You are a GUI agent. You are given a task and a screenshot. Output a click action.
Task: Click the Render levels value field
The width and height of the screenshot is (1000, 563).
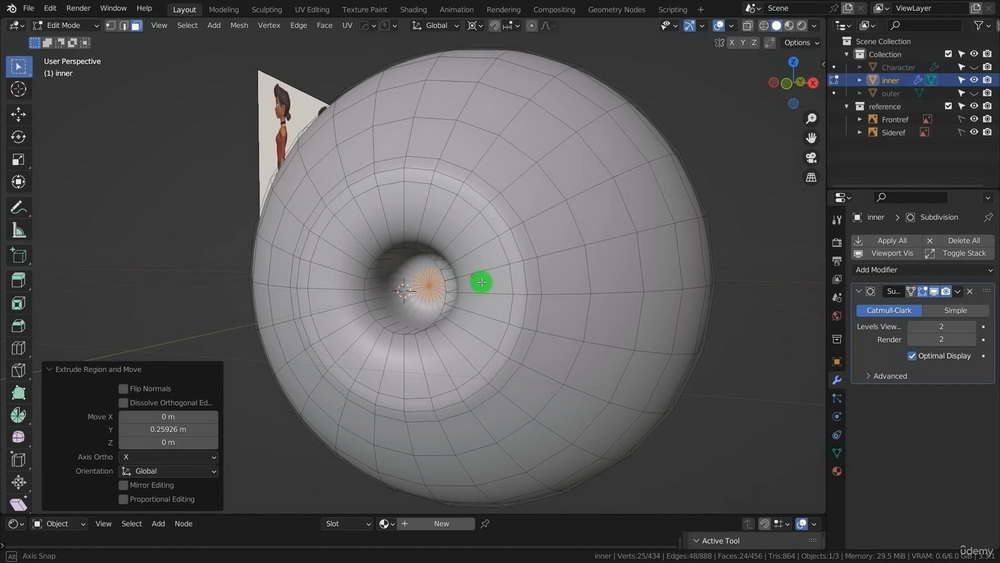[941, 340]
